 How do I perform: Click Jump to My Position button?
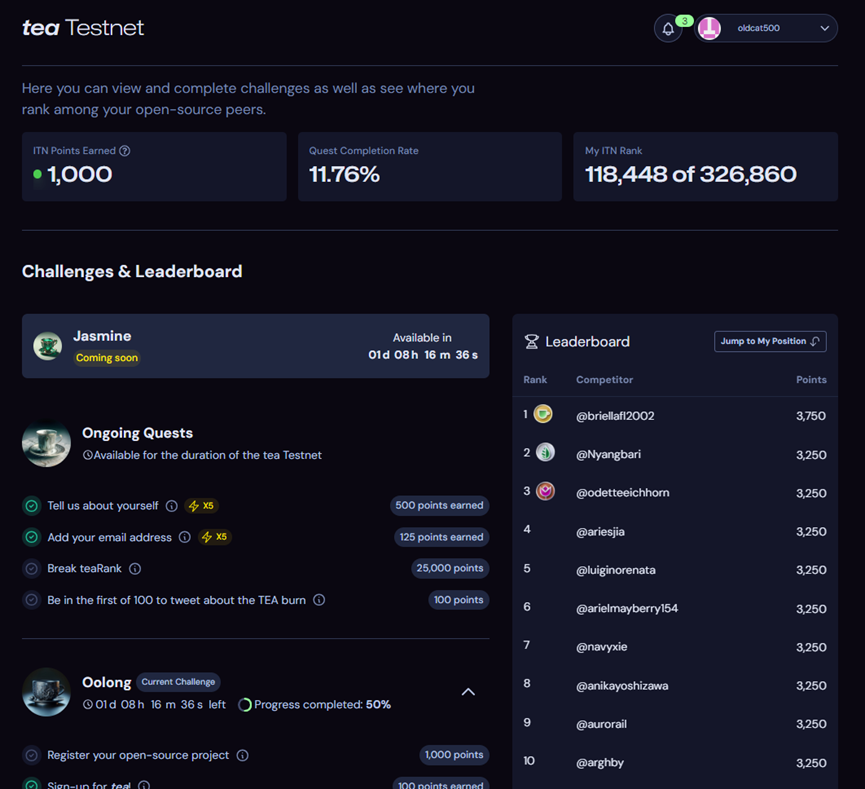tap(769, 341)
